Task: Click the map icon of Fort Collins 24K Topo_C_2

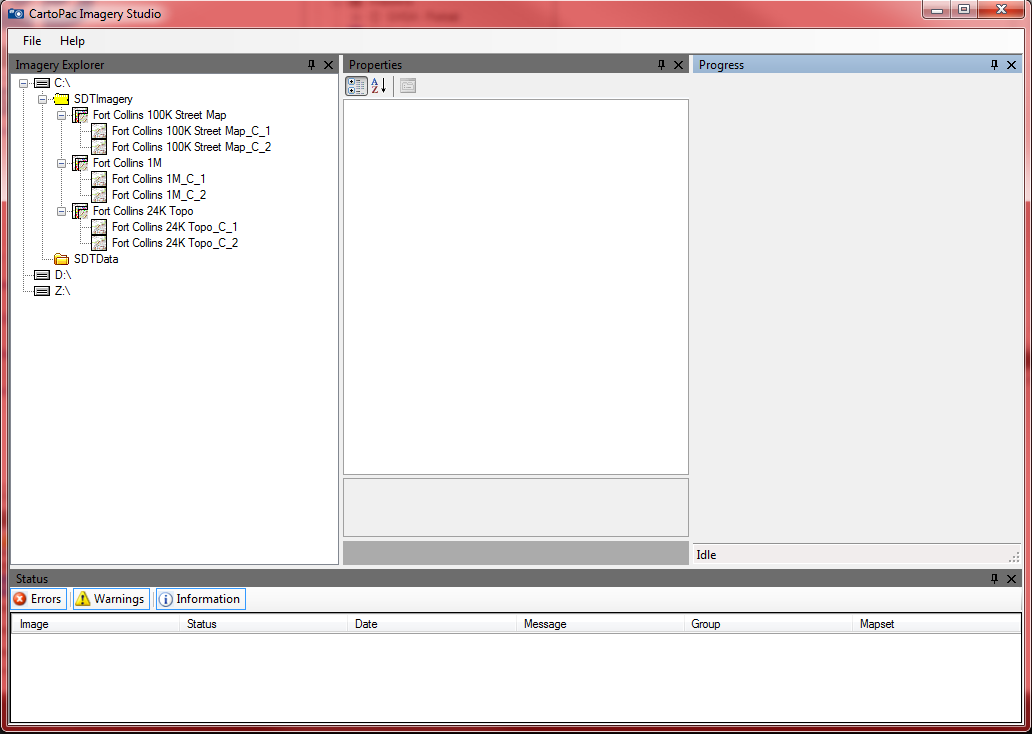Action: click(99, 243)
